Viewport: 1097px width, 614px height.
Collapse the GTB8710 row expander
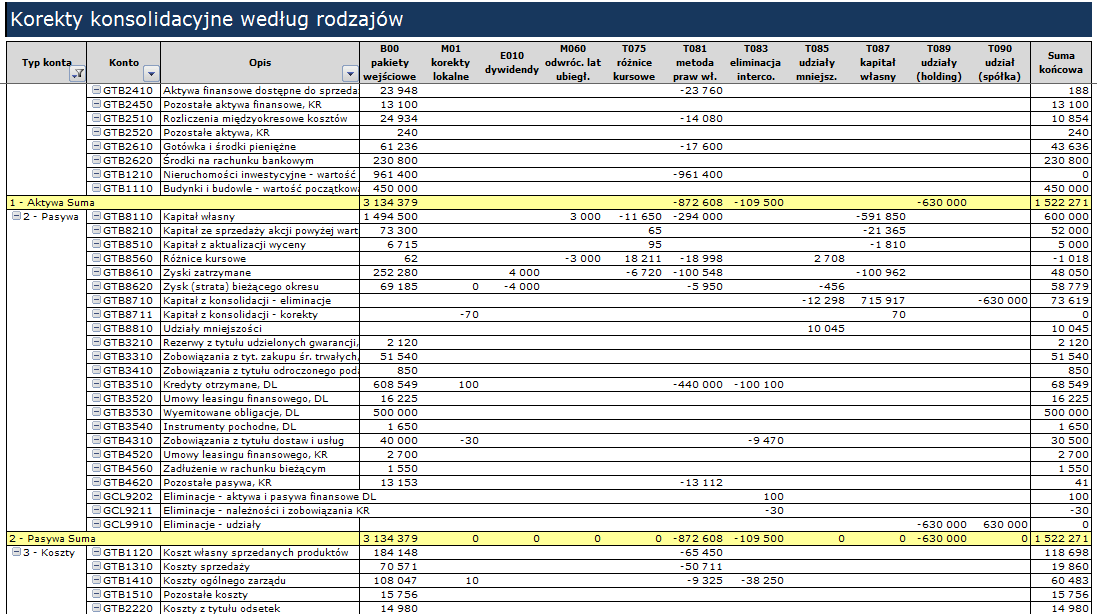click(x=97, y=300)
